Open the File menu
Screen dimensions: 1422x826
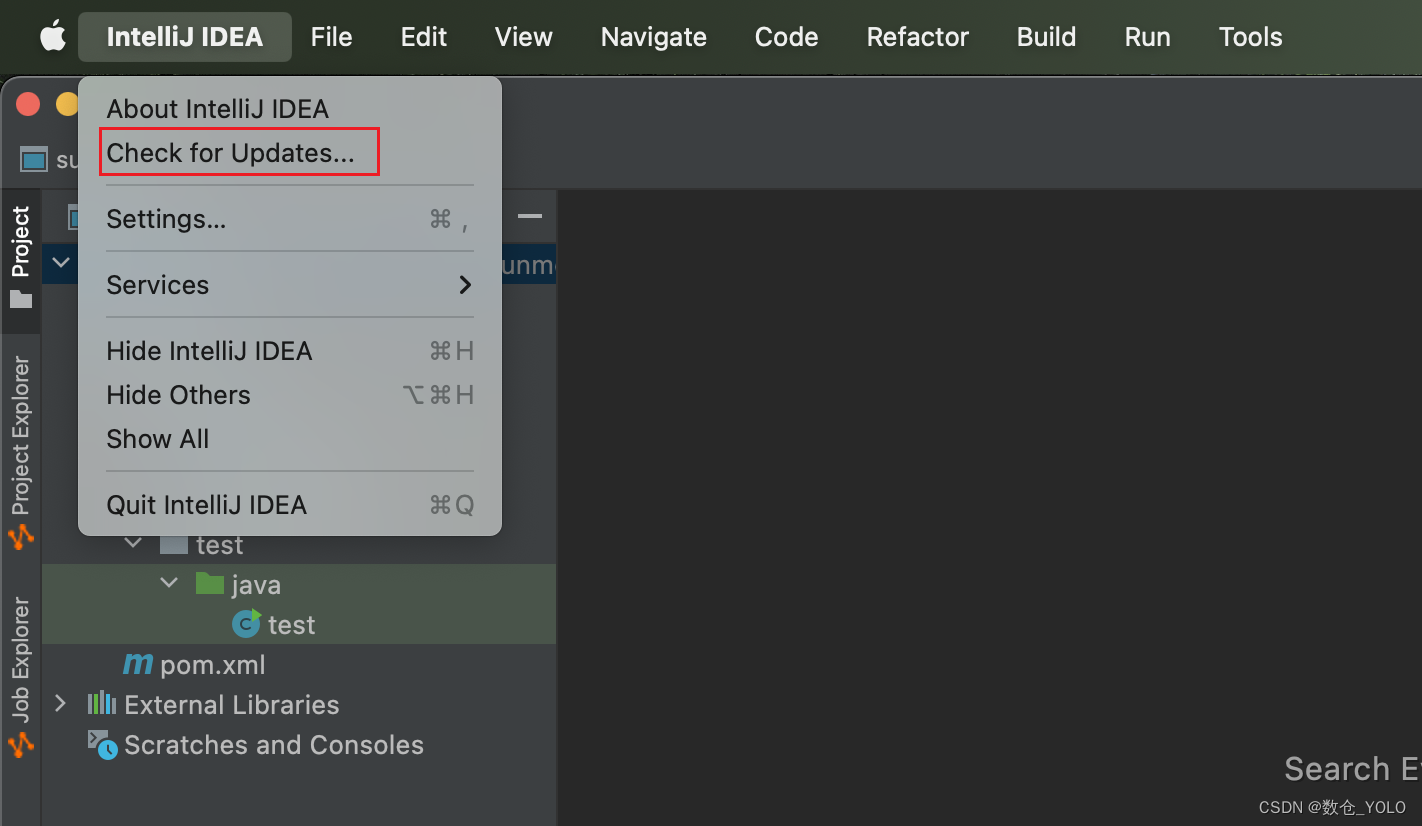[x=331, y=37]
